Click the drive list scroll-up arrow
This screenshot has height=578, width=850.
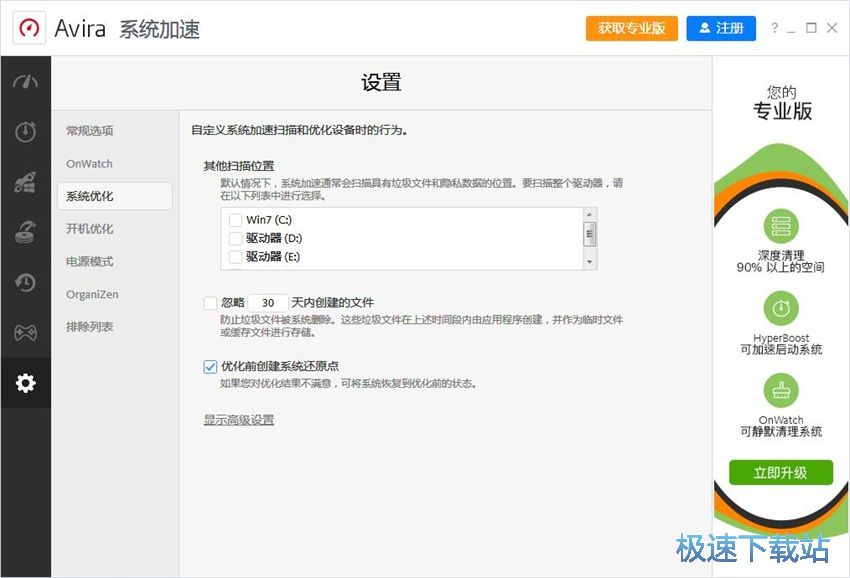(x=589, y=215)
